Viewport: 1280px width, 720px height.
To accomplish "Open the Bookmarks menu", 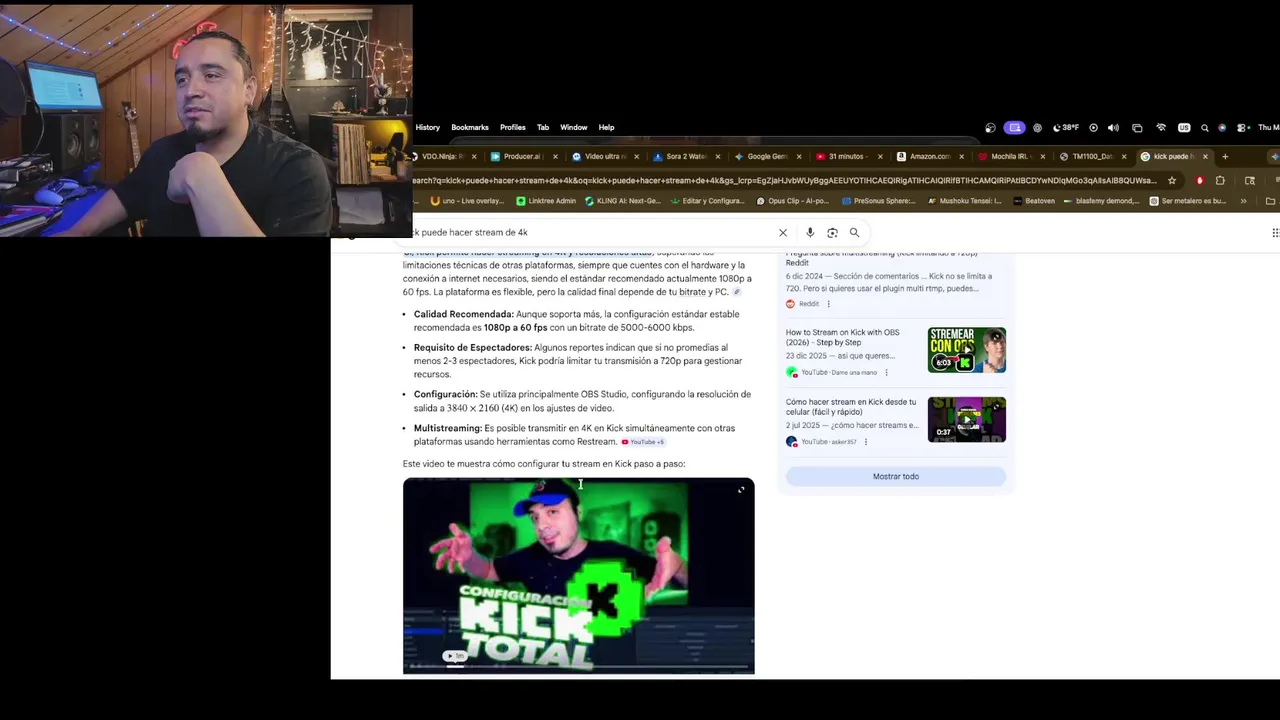I will tap(470, 128).
